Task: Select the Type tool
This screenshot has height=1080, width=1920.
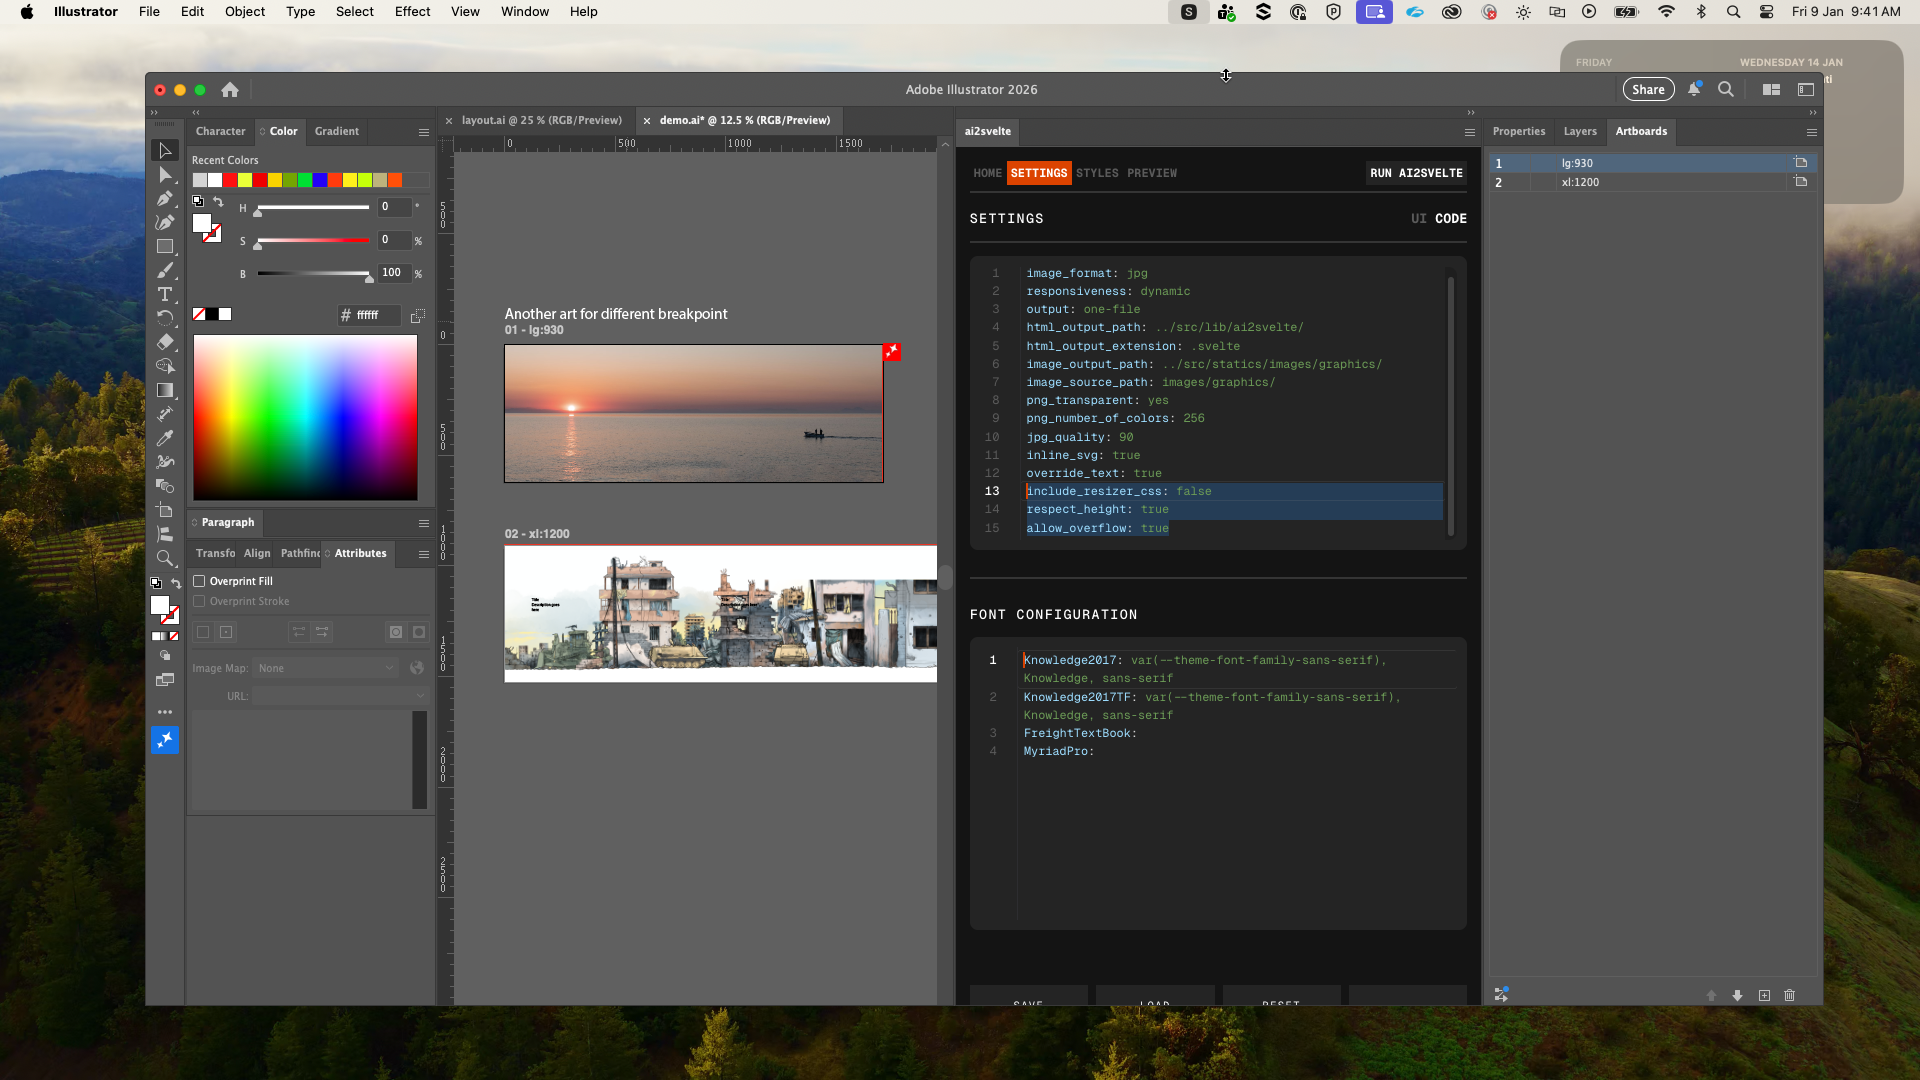Action: point(165,294)
